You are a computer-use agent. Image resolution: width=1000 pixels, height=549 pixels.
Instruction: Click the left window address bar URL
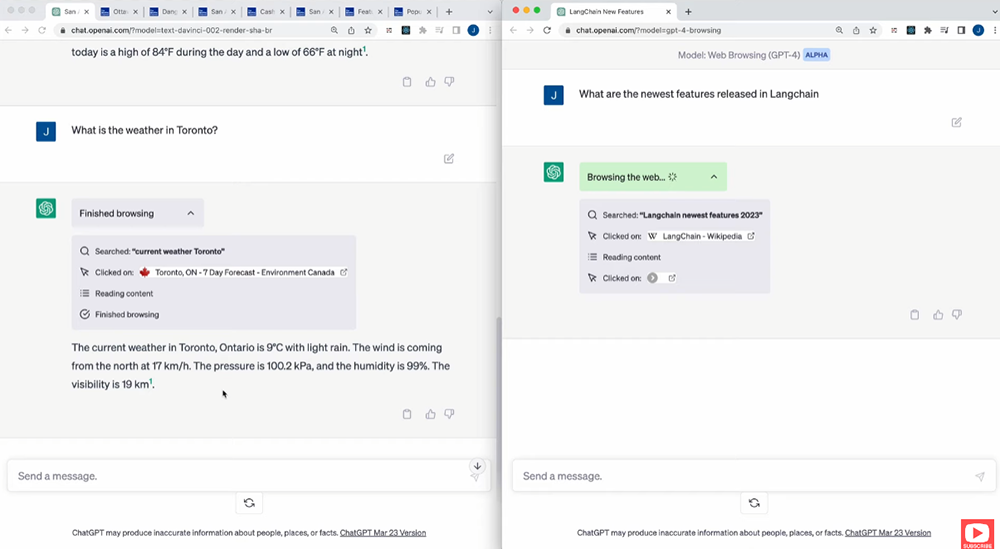point(171,30)
